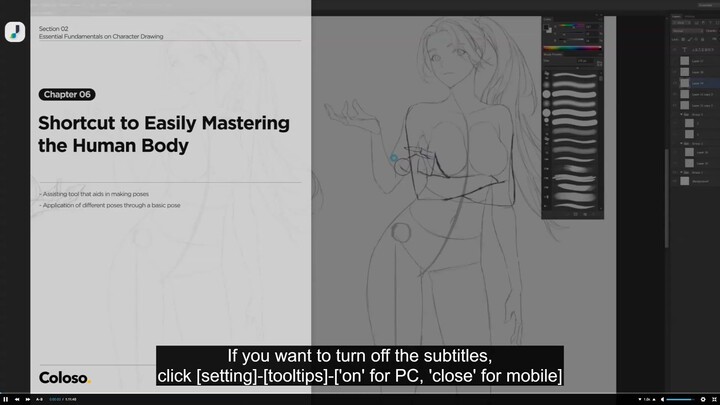Open the Color panel flyout menu
Viewport: 720px width, 405px height.
click(x=601, y=19)
